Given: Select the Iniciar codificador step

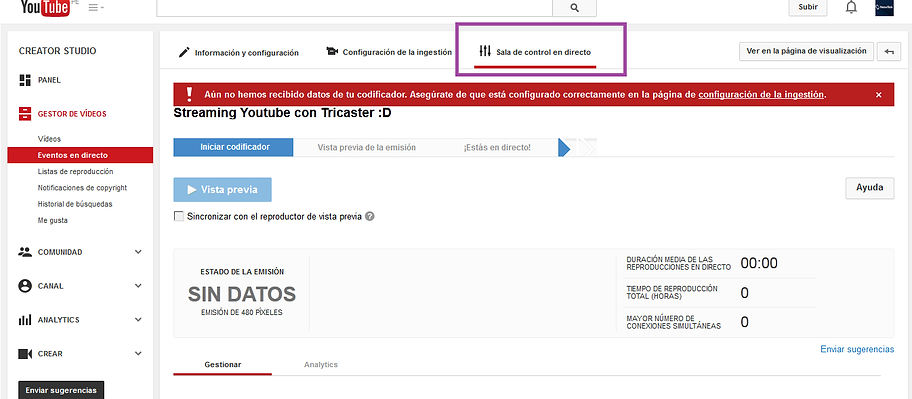Looking at the screenshot, I should 234,147.
